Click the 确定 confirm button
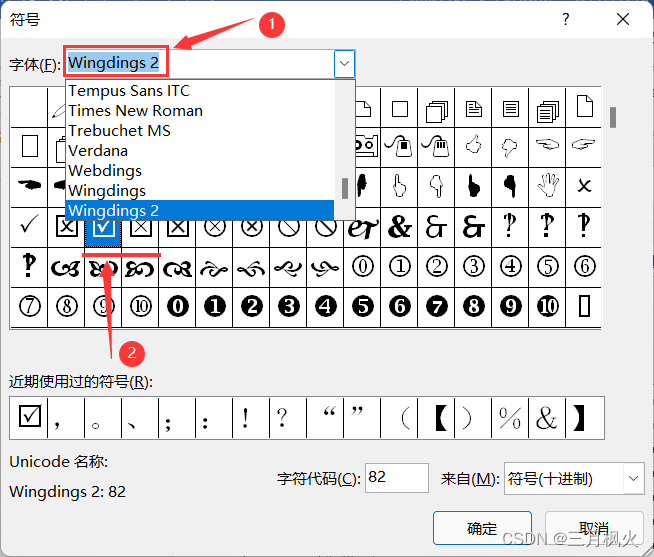Viewport: 654px width, 557px height. pyautogui.click(x=482, y=528)
